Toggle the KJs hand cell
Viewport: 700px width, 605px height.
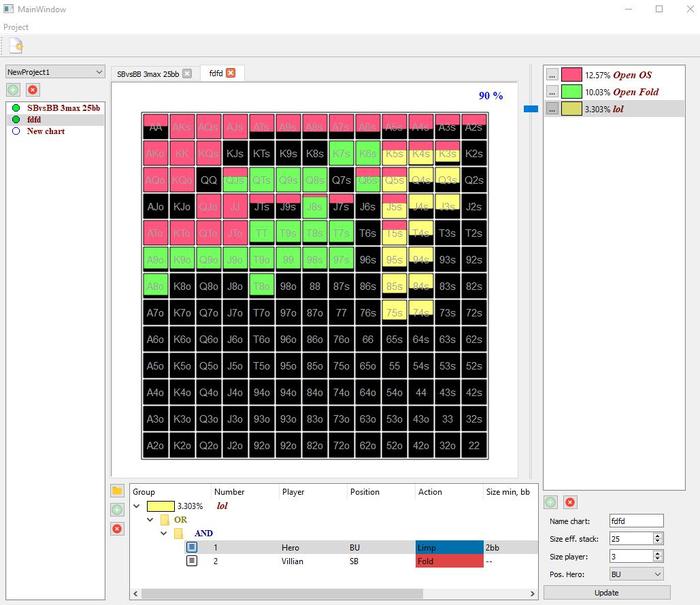235,154
